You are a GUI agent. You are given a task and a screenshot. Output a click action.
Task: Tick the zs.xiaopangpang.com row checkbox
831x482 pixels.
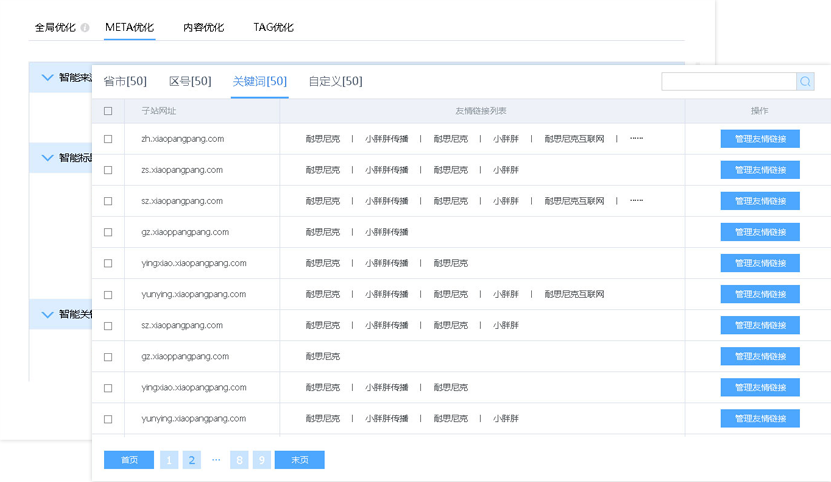coord(108,170)
